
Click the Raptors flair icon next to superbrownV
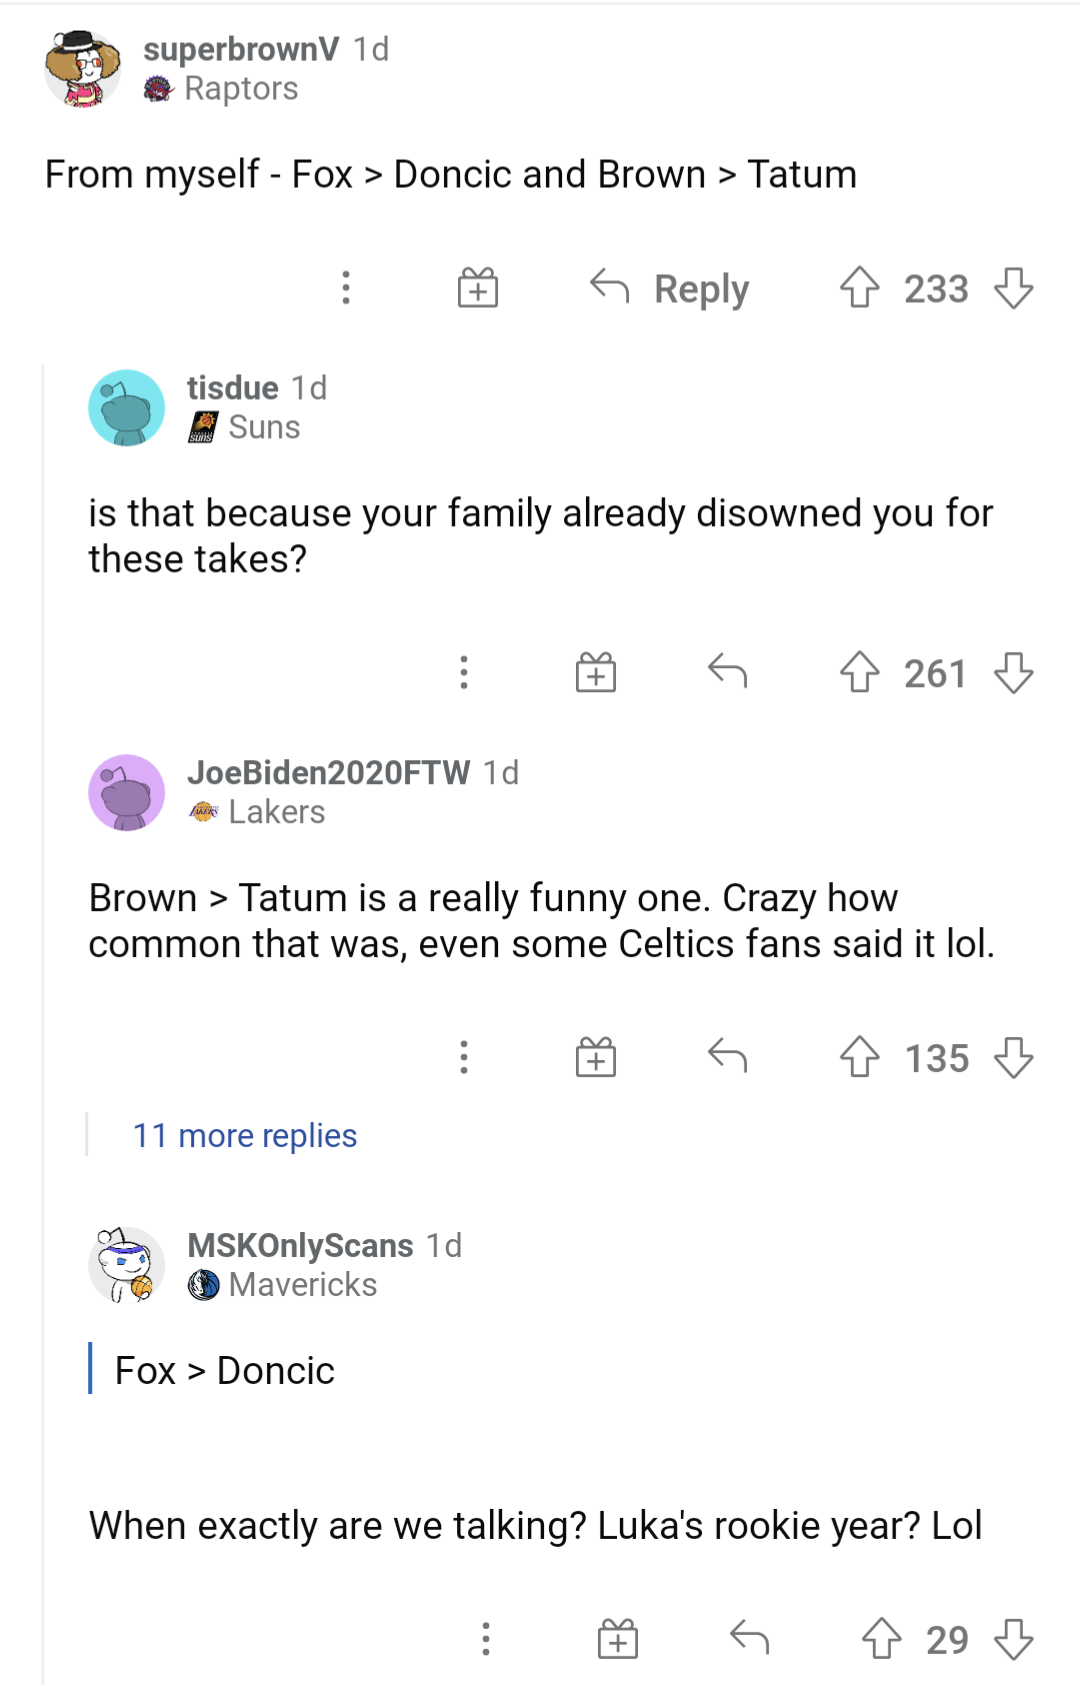point(159,89)
